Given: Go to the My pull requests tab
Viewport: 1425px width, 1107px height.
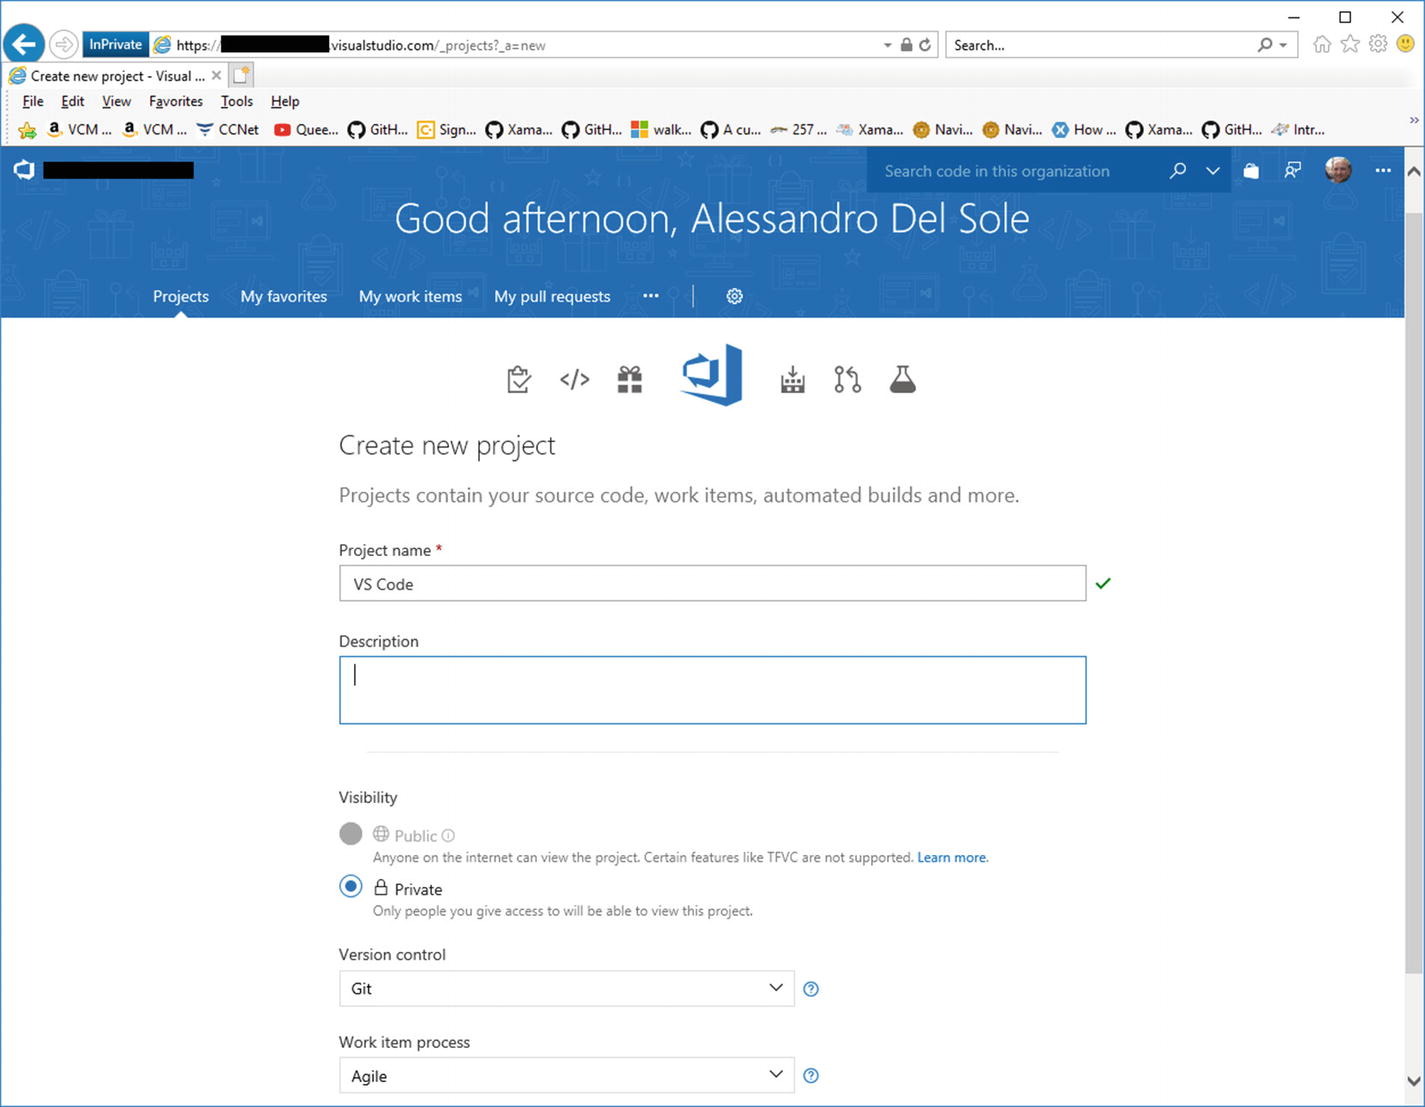Looking at the screenshot, I should 552,297.
